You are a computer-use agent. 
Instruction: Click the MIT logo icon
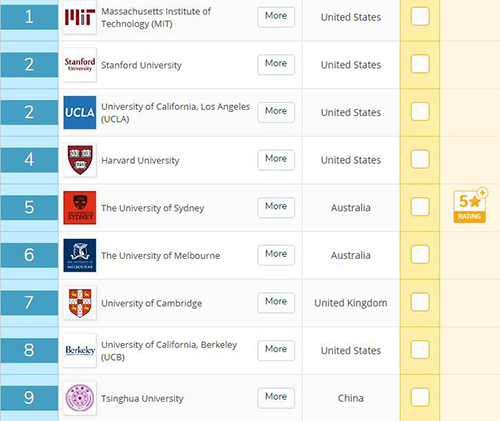click(80, 17)
